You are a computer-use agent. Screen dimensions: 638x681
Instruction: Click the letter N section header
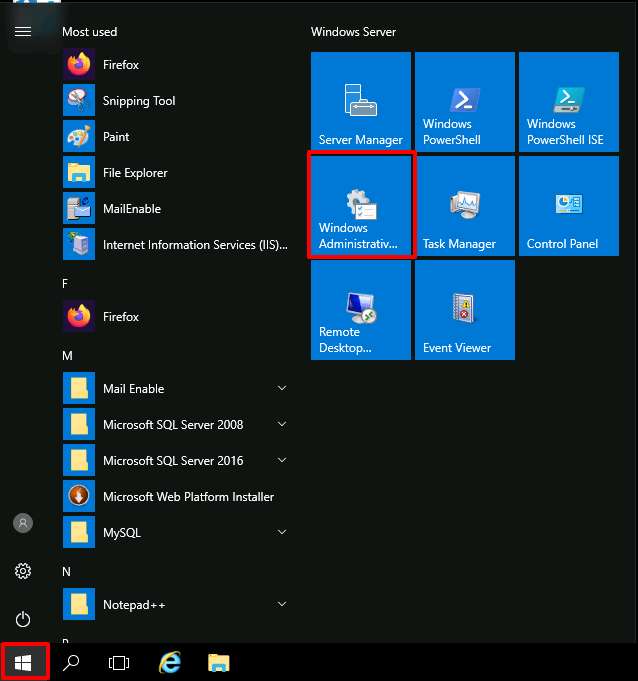66,572
